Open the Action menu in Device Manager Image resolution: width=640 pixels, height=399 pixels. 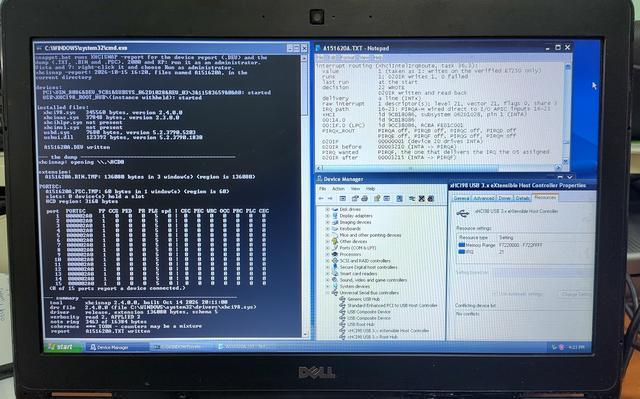point(338,189)
